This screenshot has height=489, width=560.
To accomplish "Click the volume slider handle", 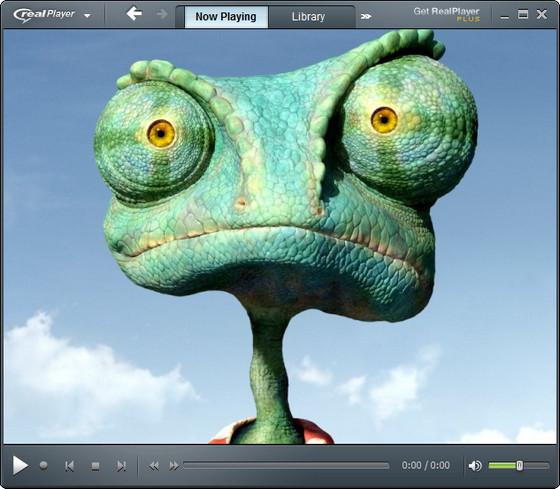I will point(519,465).
